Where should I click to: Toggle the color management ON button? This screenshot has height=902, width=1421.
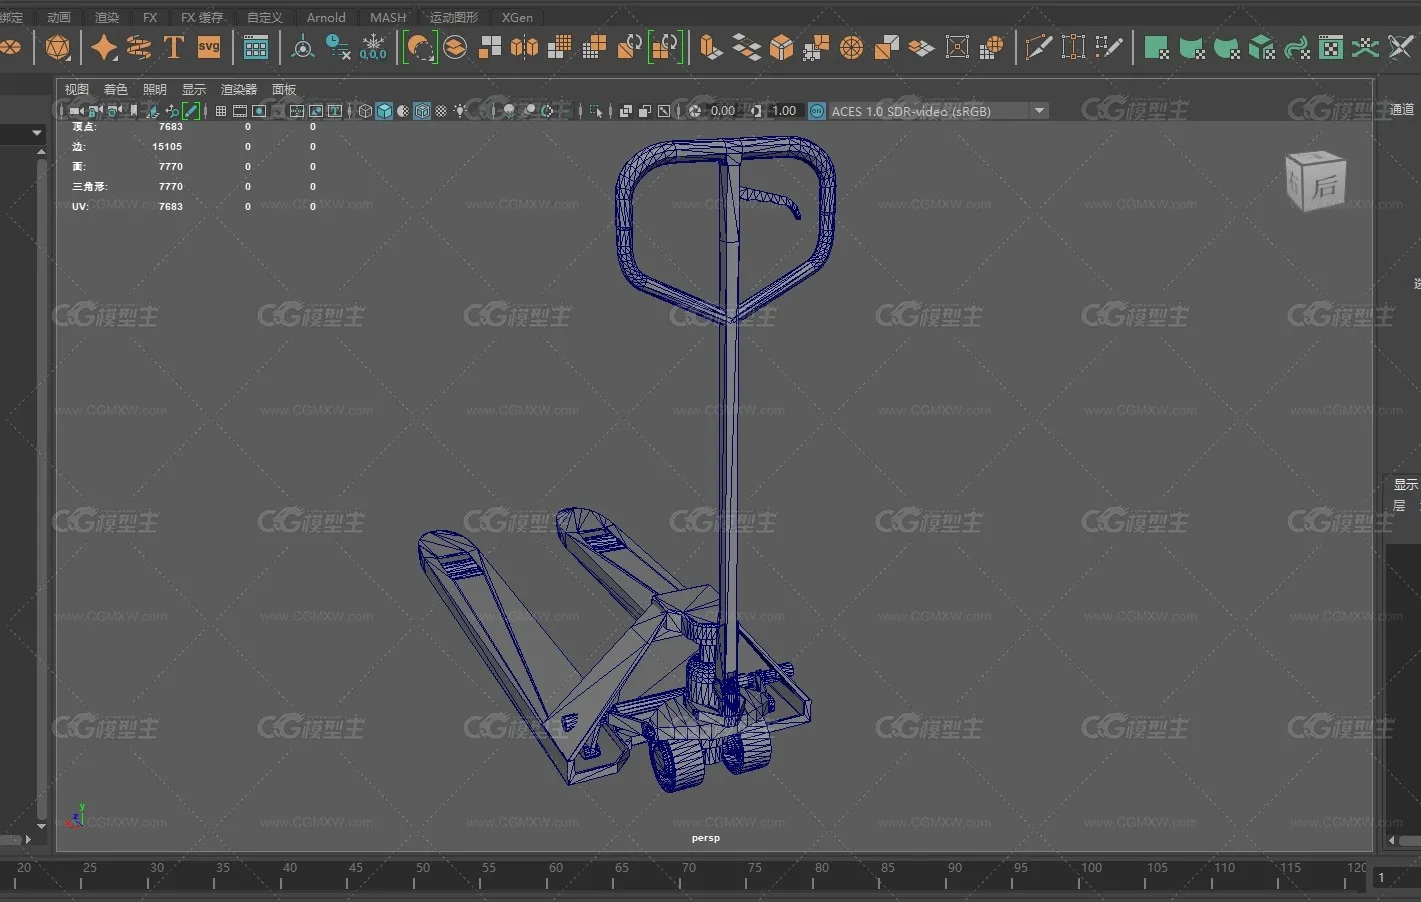(817, 111)
